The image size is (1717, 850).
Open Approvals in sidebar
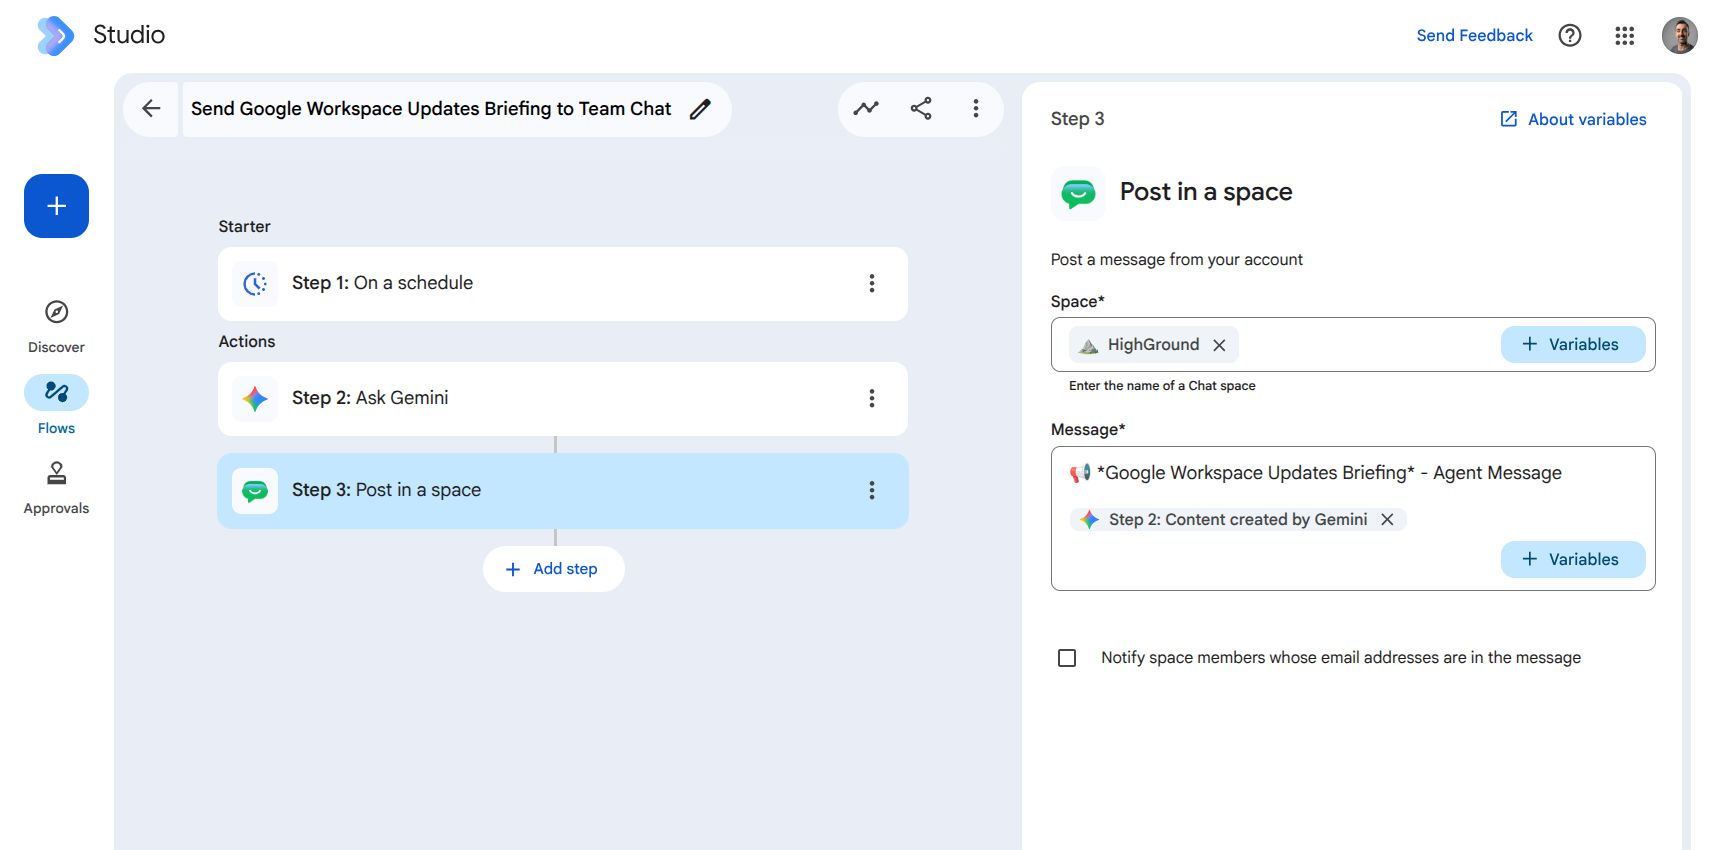tap(57, 488)
